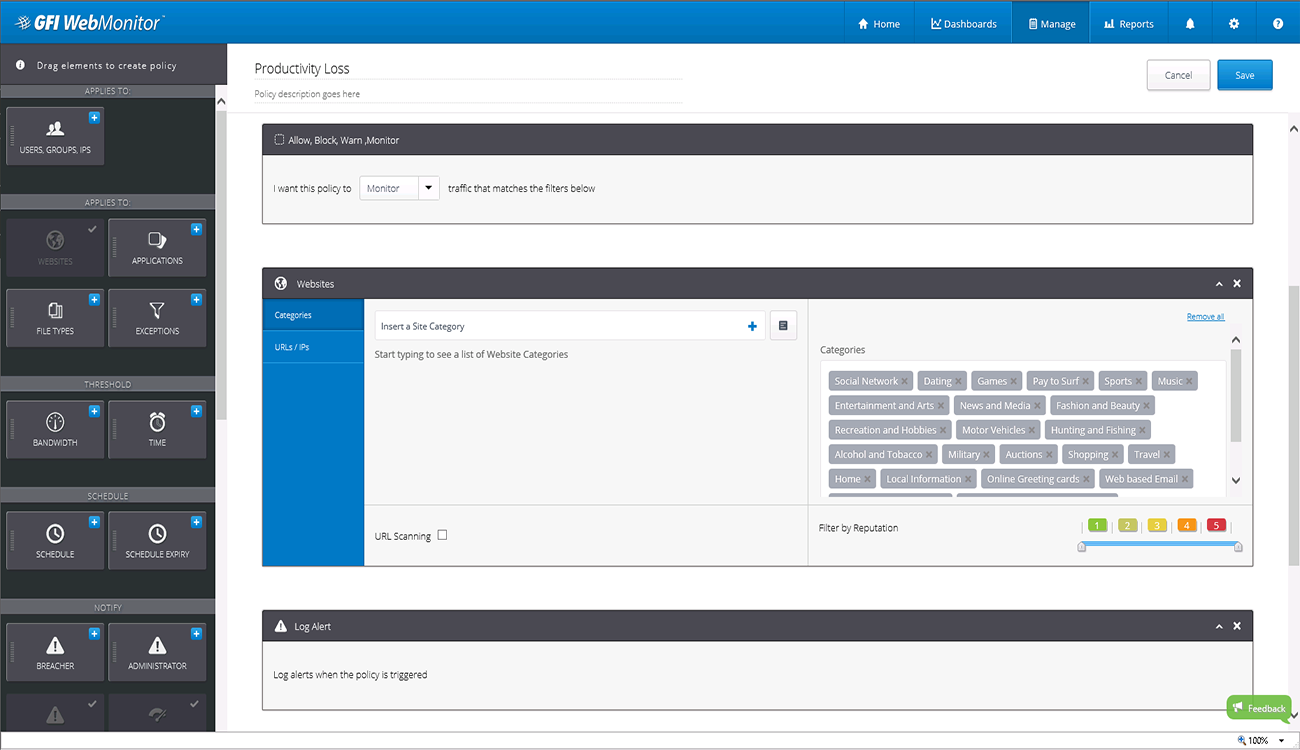Click the Save button
The image size is (1300, 750).
(1244, 75)
